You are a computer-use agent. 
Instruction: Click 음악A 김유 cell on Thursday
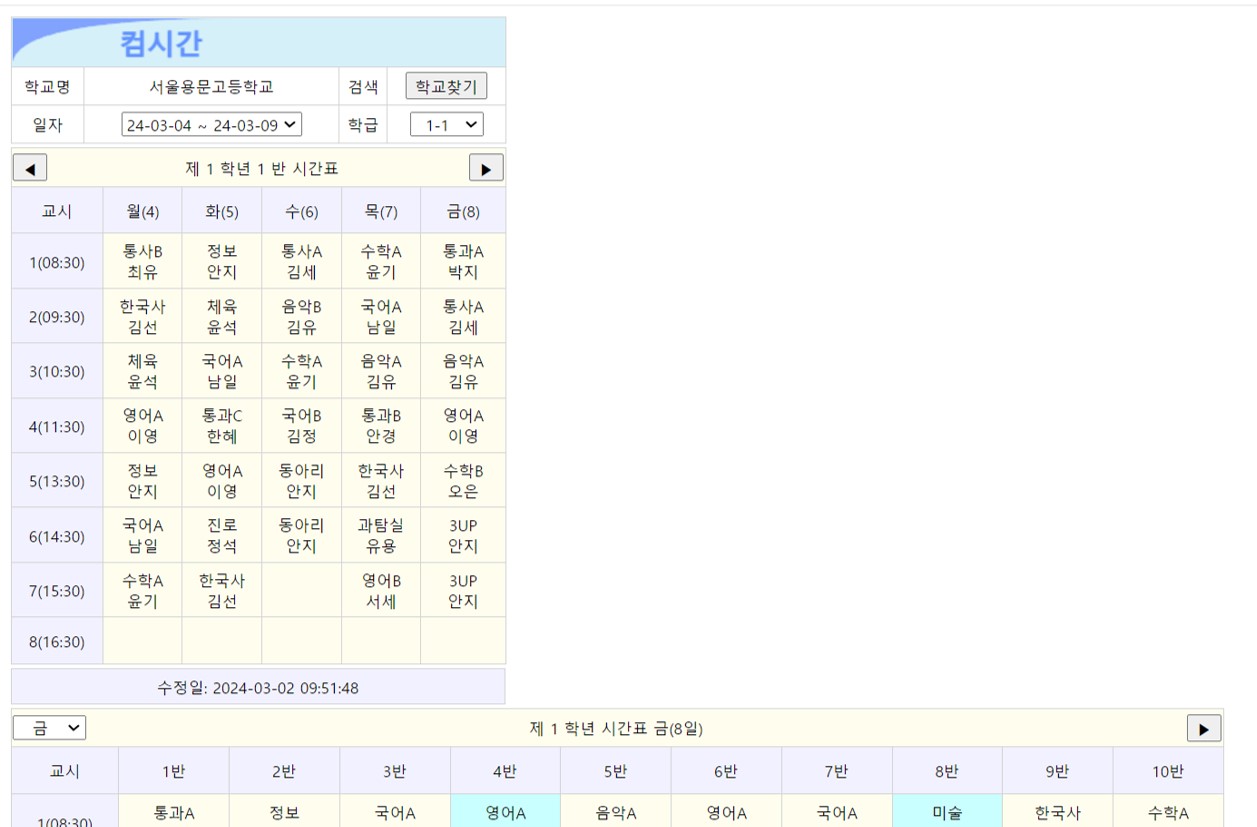pos(381,371)
